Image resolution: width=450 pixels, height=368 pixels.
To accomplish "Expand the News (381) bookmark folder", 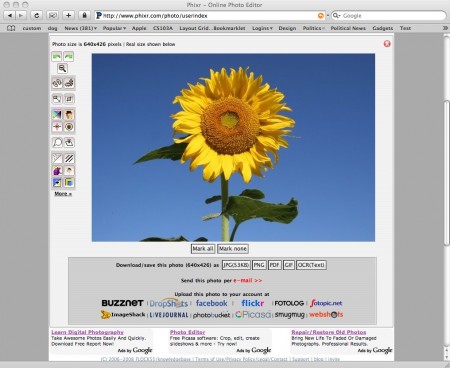I will [81, 28].
